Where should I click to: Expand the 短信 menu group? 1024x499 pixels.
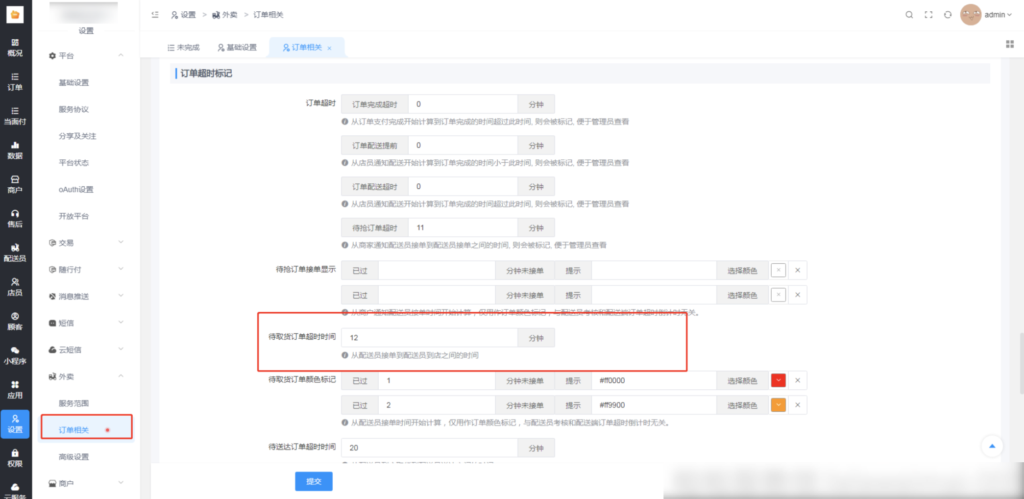(x=86, y=323)
